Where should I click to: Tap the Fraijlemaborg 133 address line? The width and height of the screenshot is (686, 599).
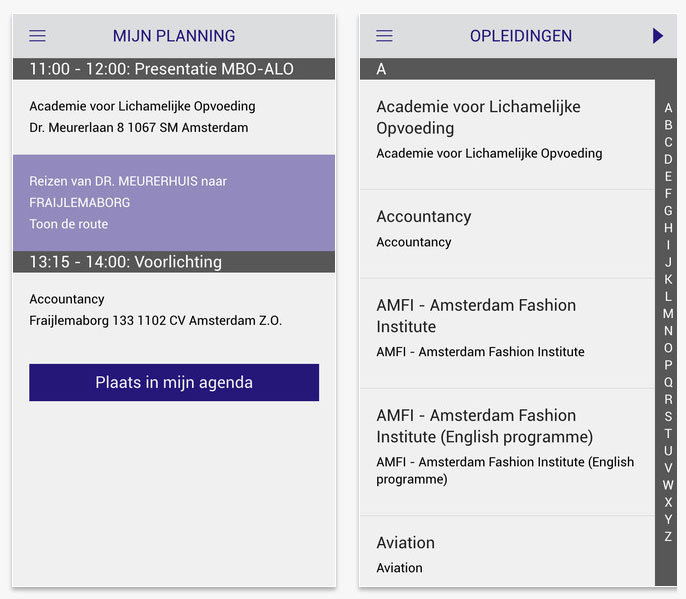[156, 321]
